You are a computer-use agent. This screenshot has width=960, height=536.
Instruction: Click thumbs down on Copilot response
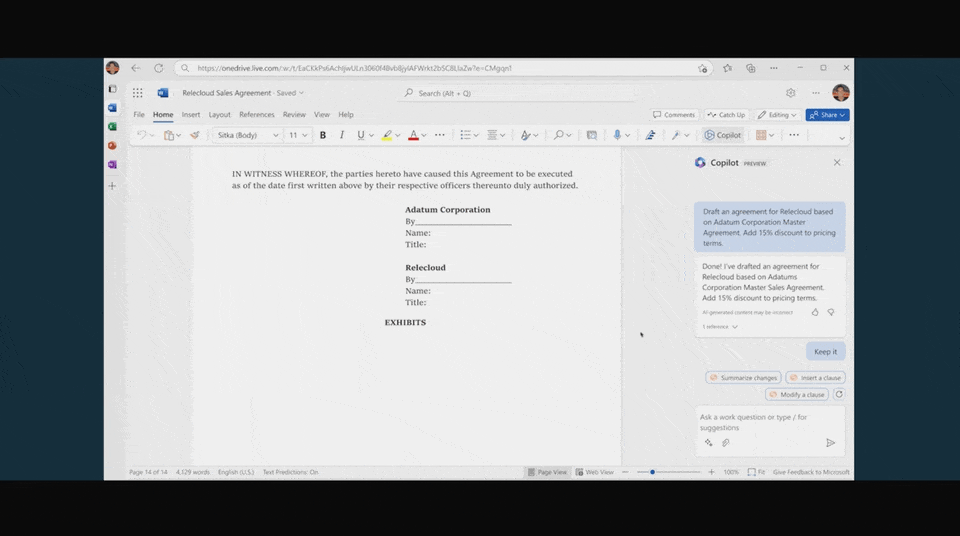(831, 312)
